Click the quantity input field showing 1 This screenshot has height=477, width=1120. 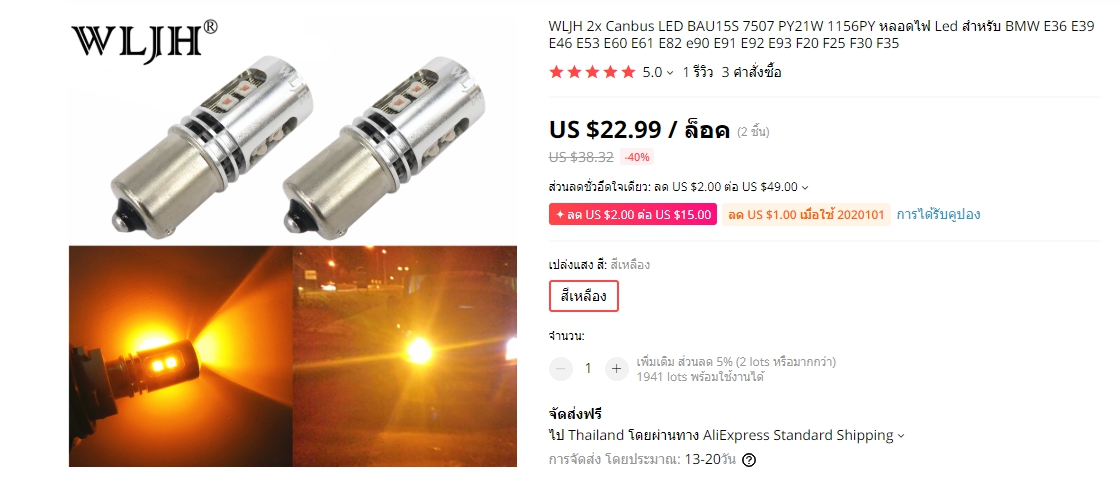588,368
